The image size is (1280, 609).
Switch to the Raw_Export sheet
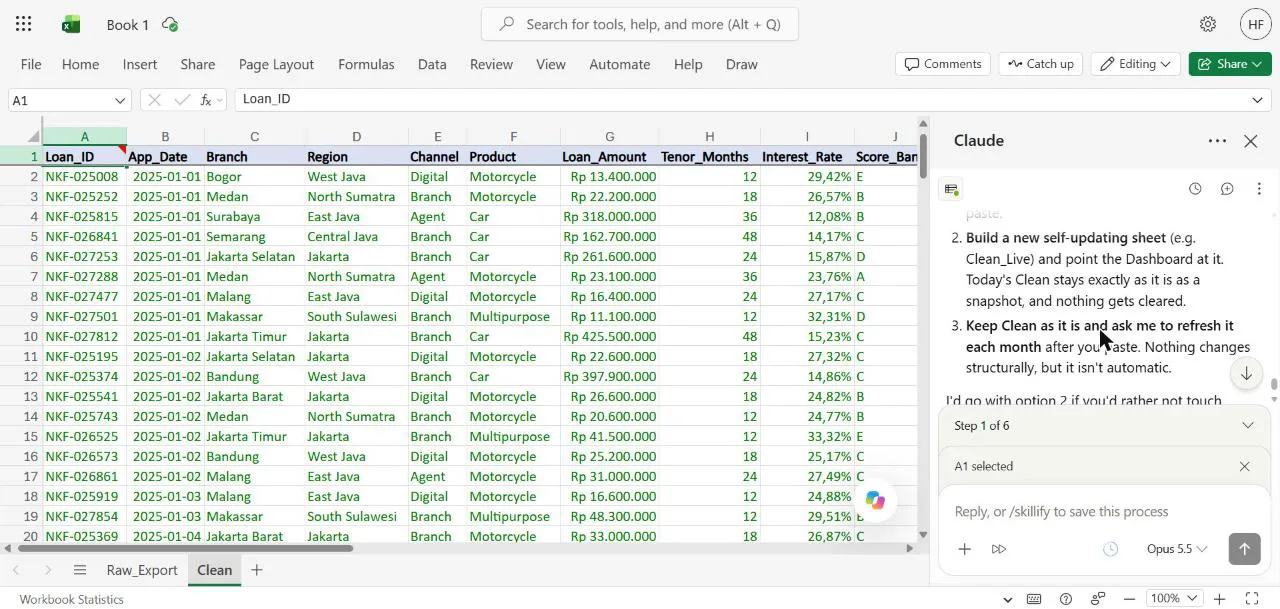click(x=142, y=570)
